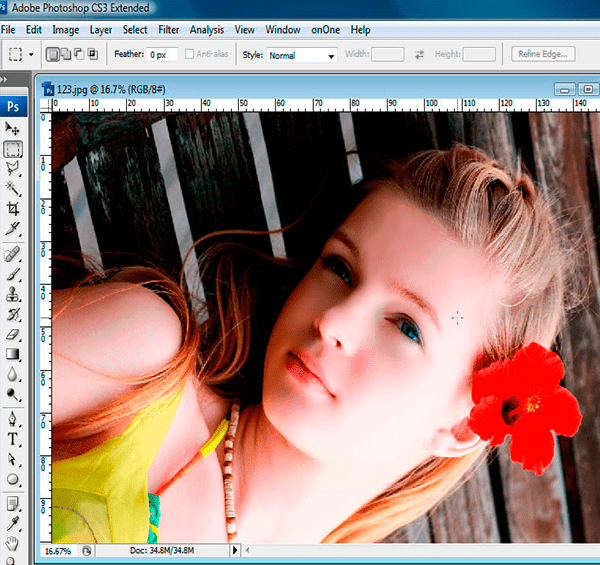This screenshot has width=600, height=565.
Task: Select the Rectangular Marquee tool in toolbox
Action: pos(13,149)
